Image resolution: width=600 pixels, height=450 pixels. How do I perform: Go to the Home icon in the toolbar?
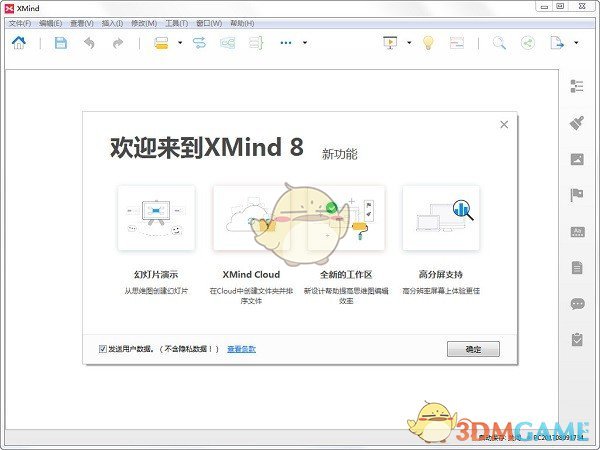19,42
